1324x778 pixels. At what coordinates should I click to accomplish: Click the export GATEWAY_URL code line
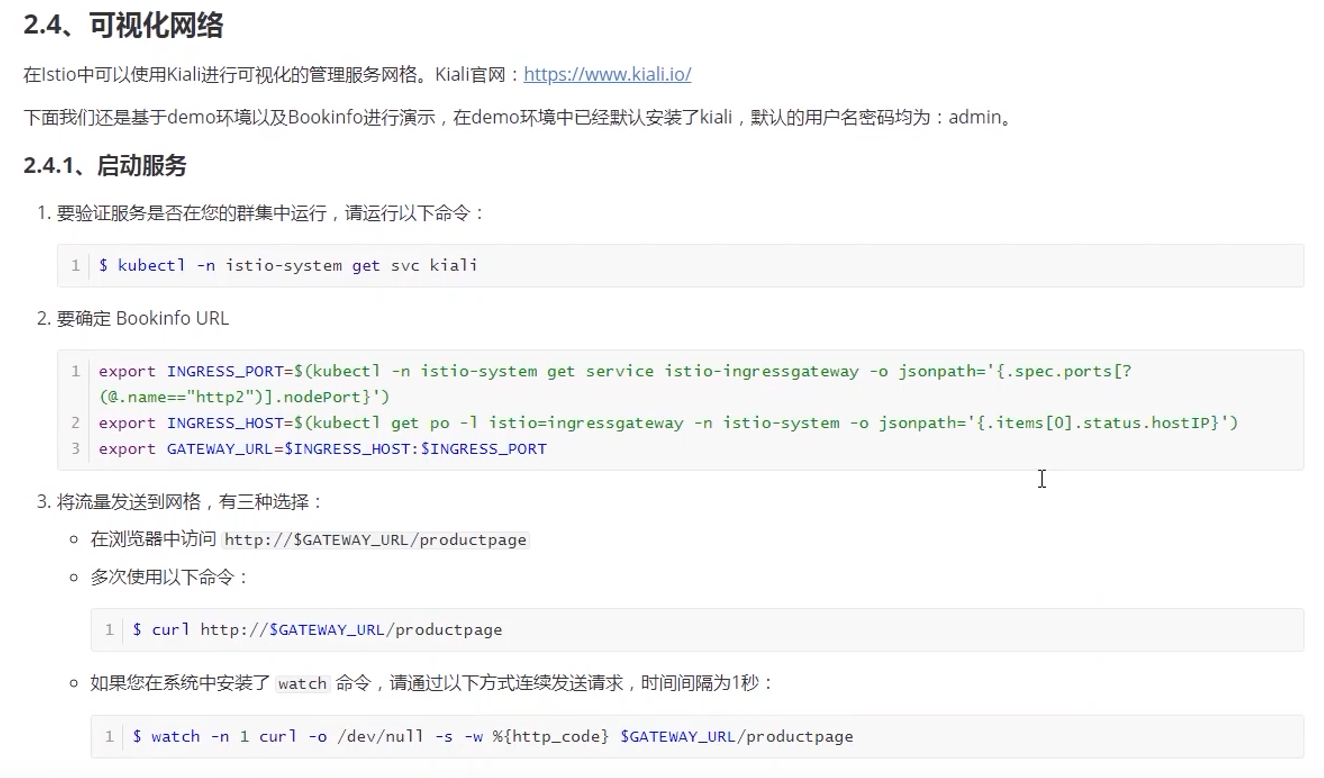tap(322, 449)
